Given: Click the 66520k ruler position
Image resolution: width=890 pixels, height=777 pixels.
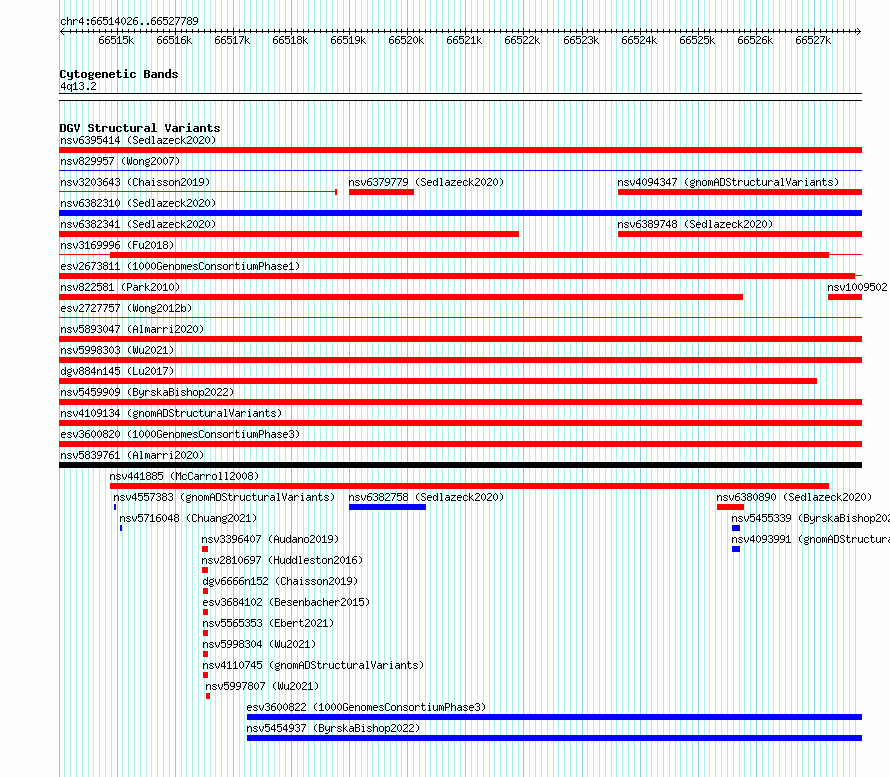Looking at the screenshot, I should (x=406, y=40).
